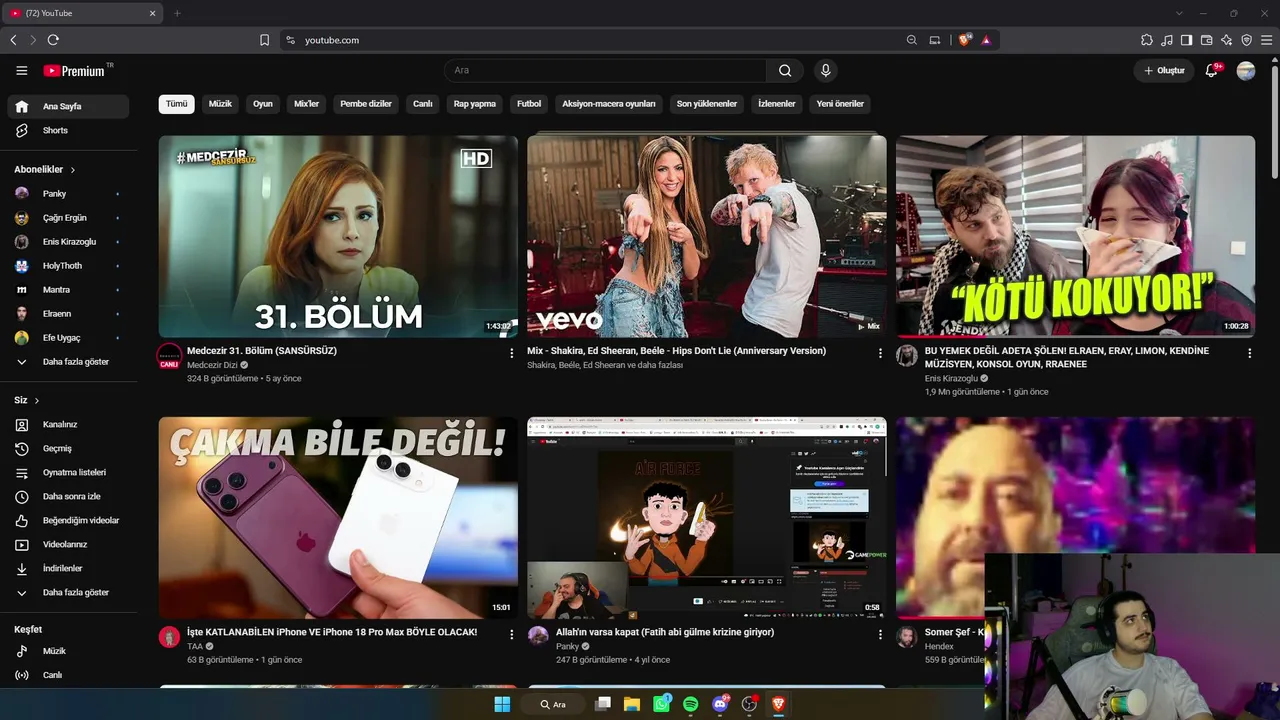Open Shorts in the sidebar
Viewport: 1280px width, 720px height.
click(68, 130)
